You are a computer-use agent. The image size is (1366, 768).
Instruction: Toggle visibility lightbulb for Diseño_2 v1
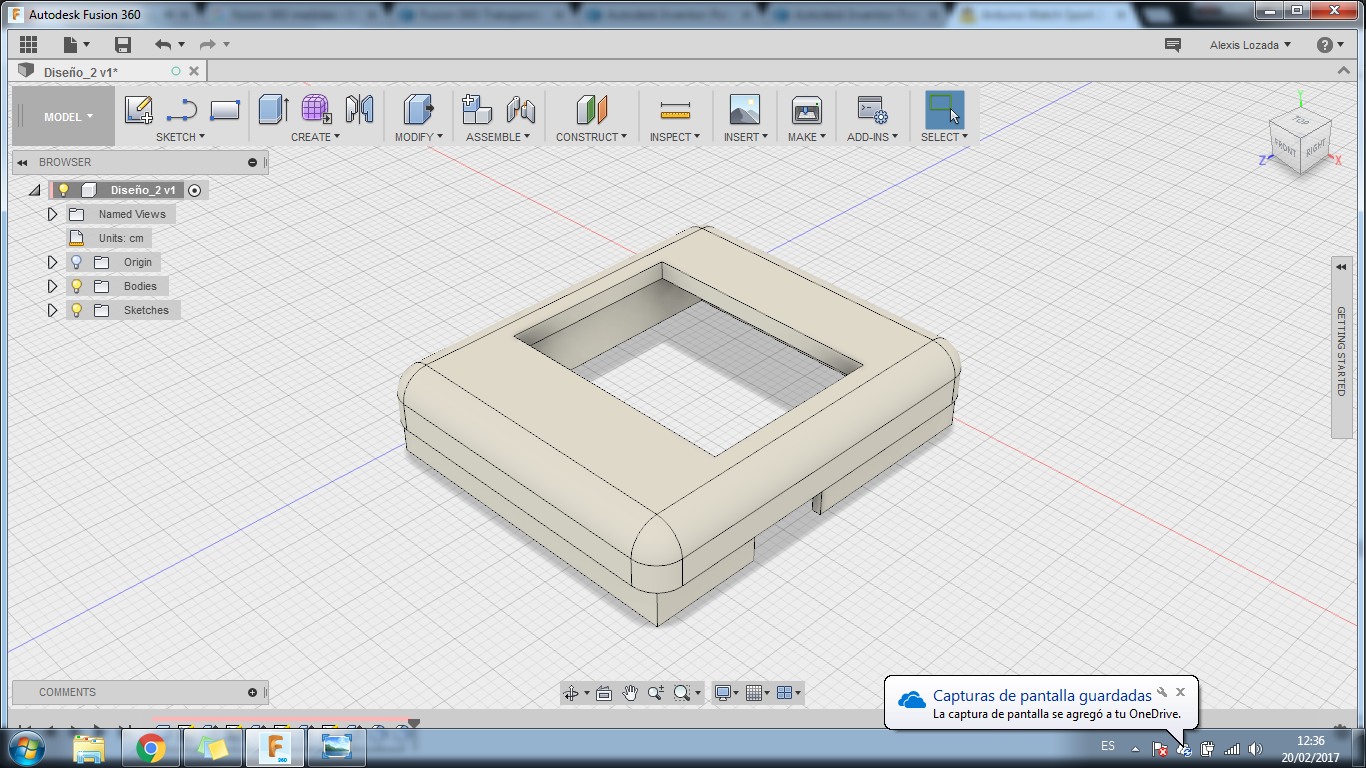pyautogui.click(x=63, y=190)
